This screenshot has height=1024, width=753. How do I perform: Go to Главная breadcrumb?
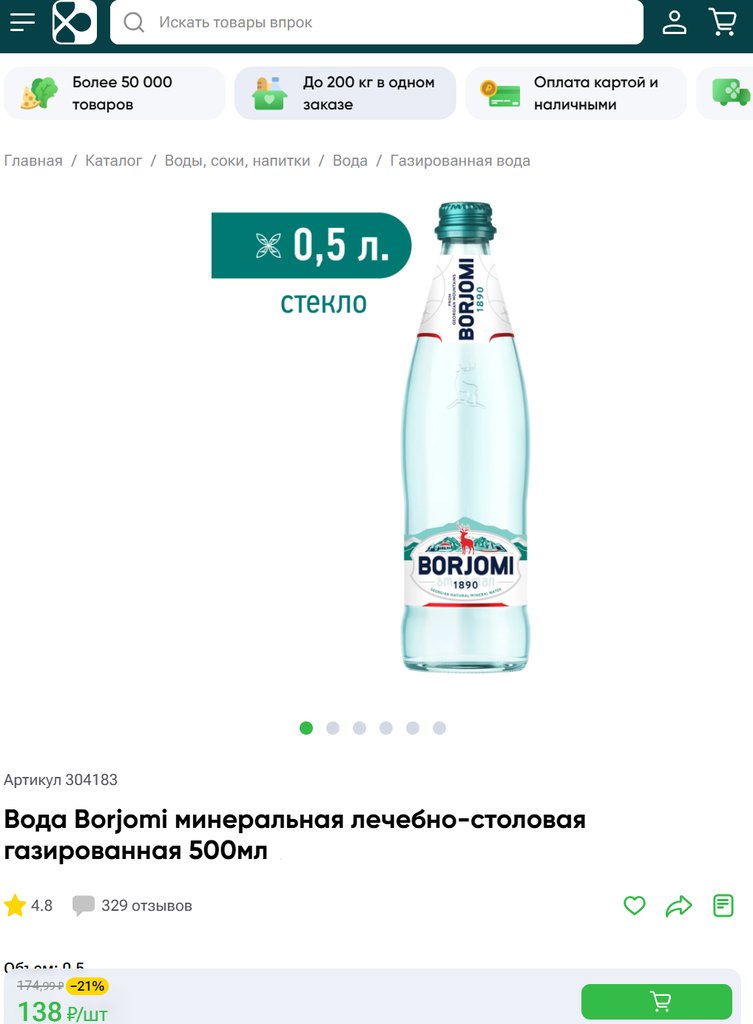33,161
